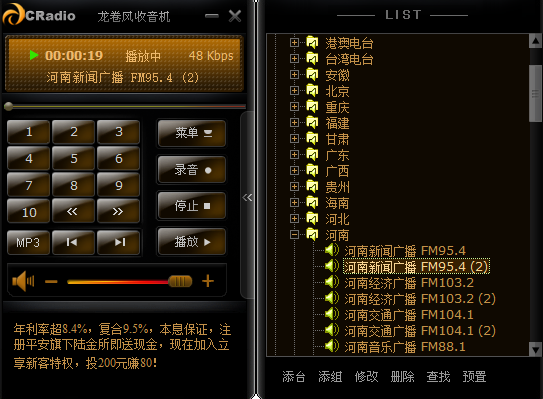The width and height of the screenshot is (543, 399).
Task: Expand the 河北 tree node
Action: click(294, 219)
